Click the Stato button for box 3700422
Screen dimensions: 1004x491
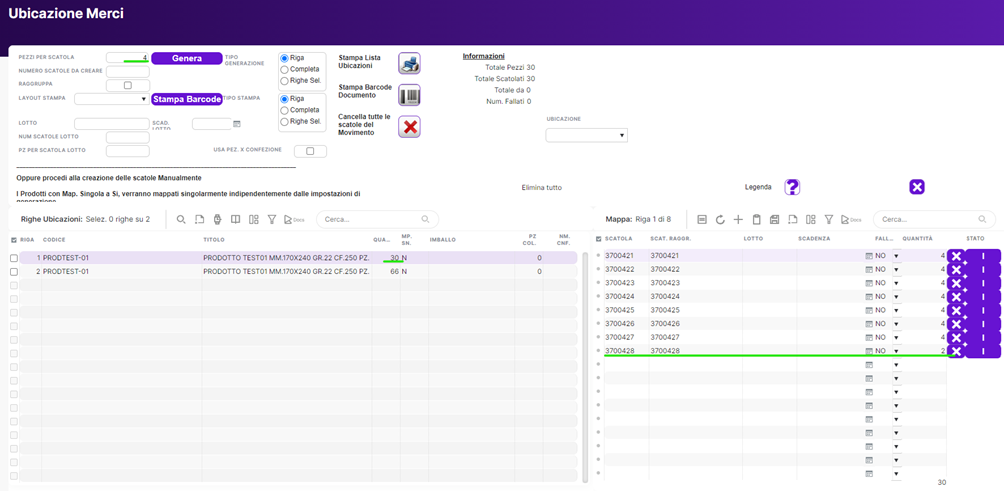[x=983, y=270]
